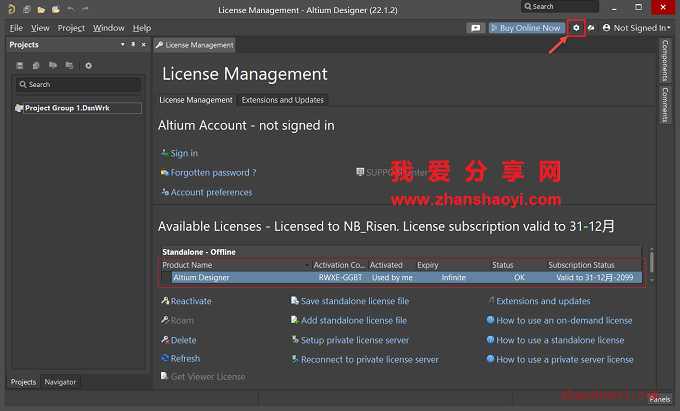The width and height of the screenshot is (680, 411).
Task: Click the Undo arrow icon
Action: tap(71, 9)
